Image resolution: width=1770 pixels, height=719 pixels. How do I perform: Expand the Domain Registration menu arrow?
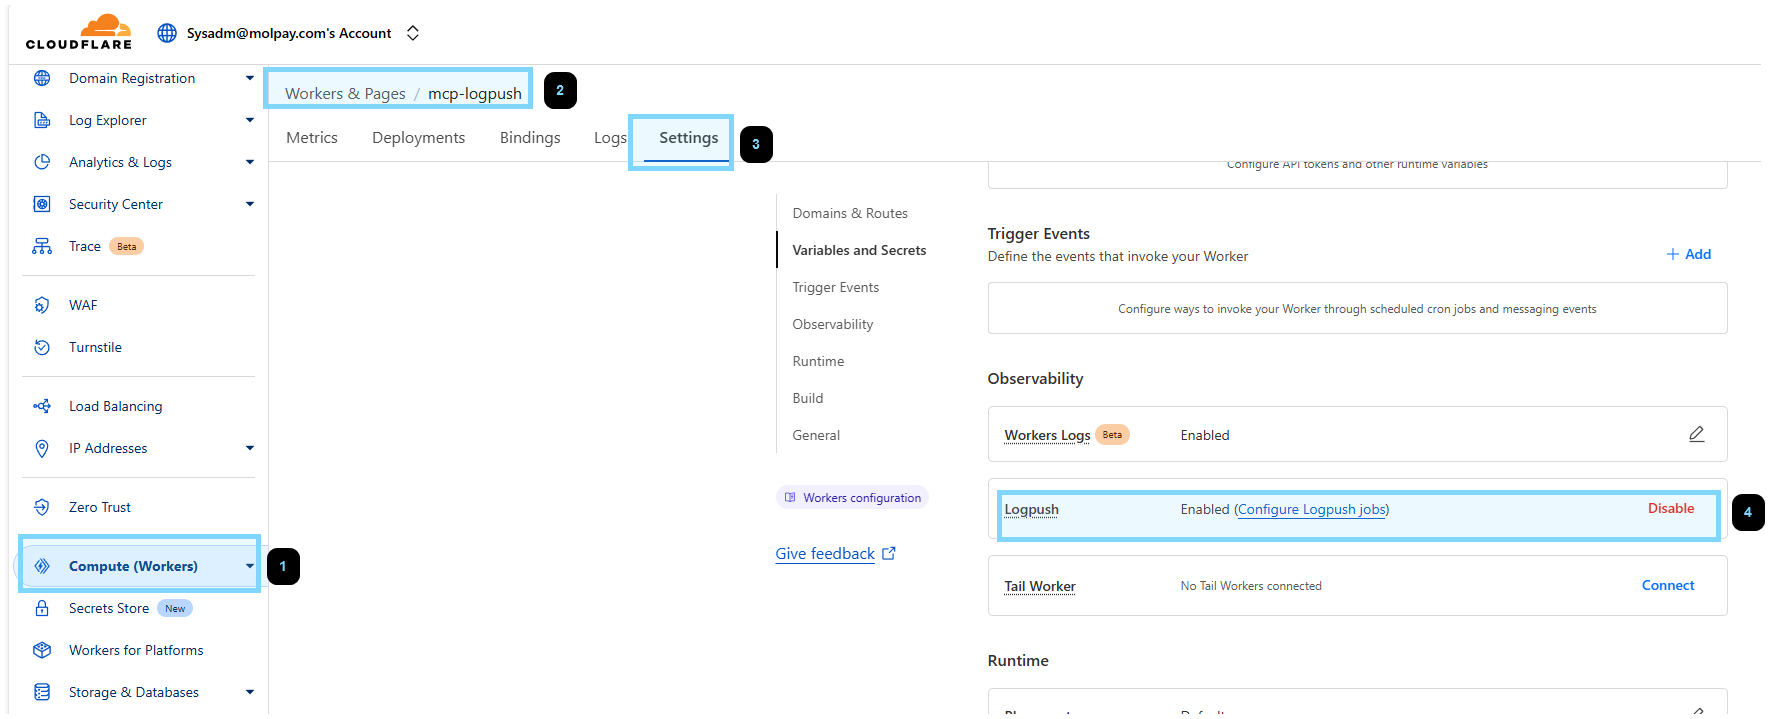(250, 78)
